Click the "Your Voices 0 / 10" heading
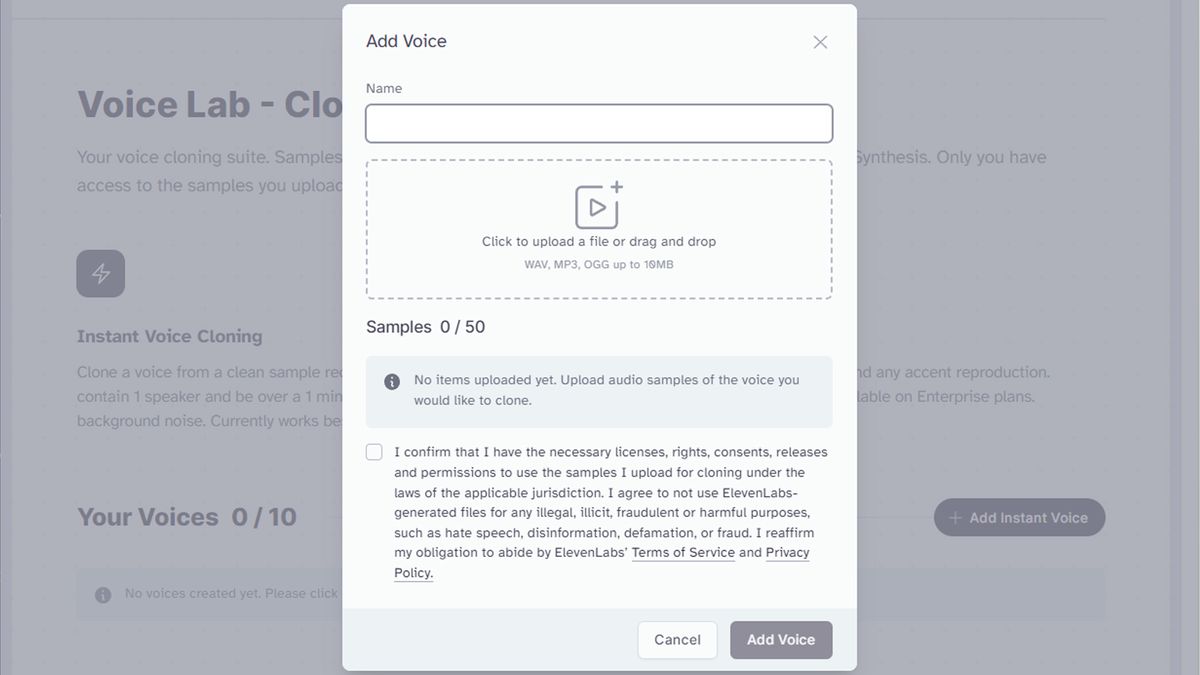The width and height of the screenshot is (1200, 675). click(x=187, y=517)
